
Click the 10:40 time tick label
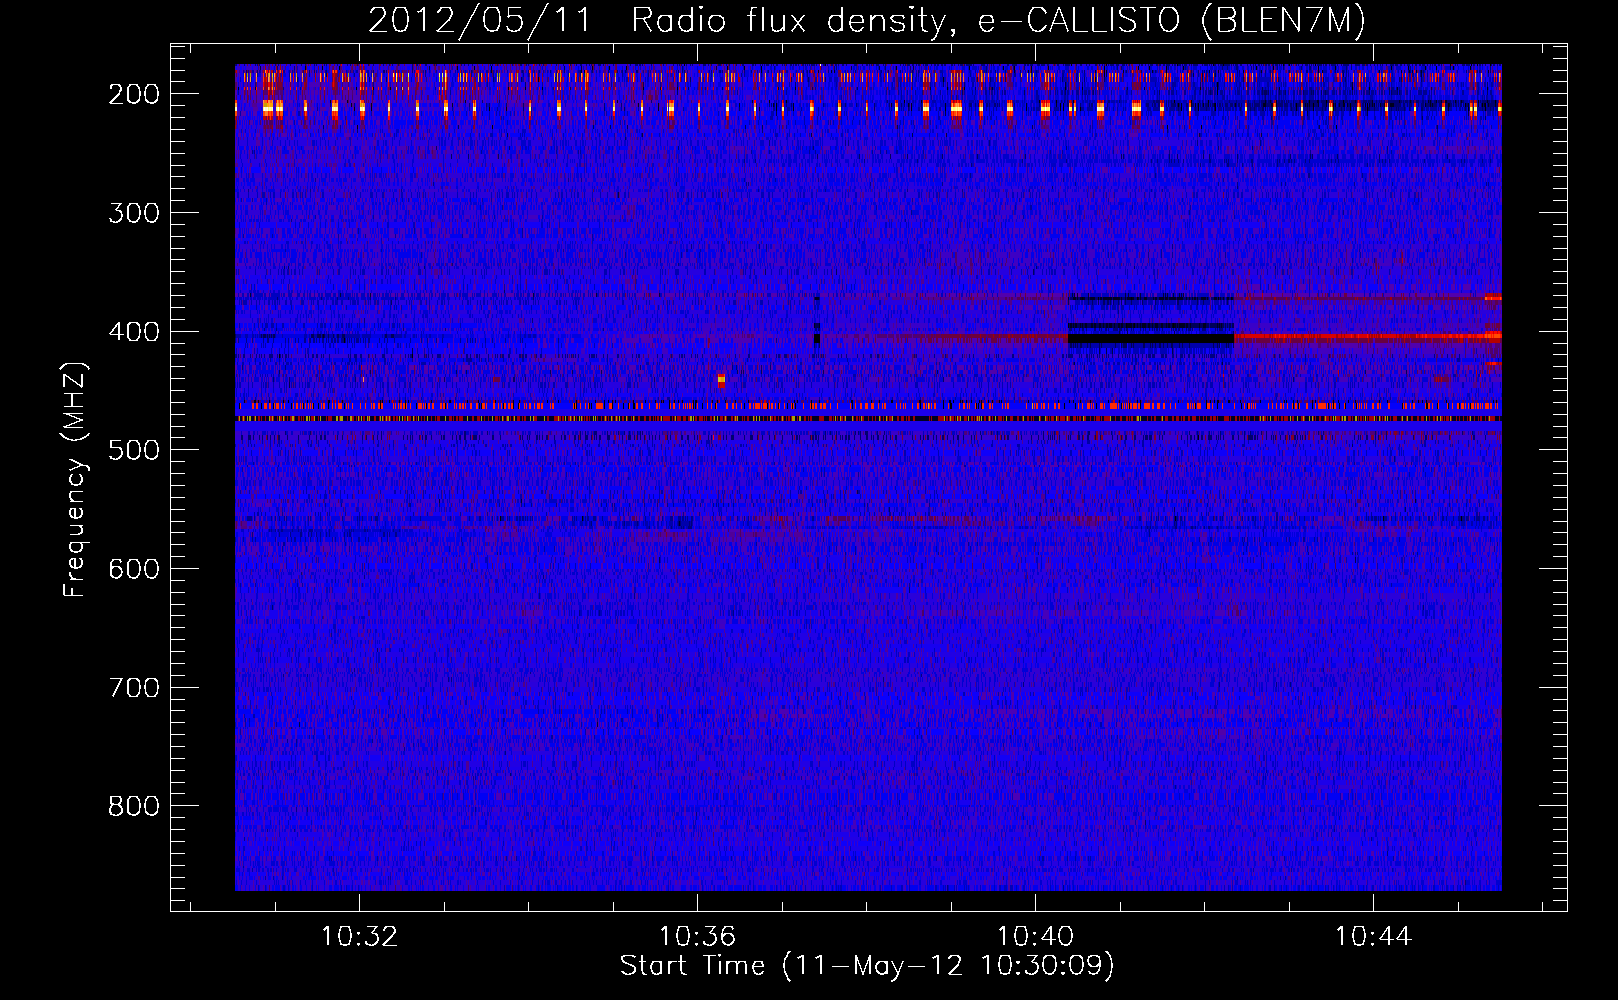coord(1035,936)
